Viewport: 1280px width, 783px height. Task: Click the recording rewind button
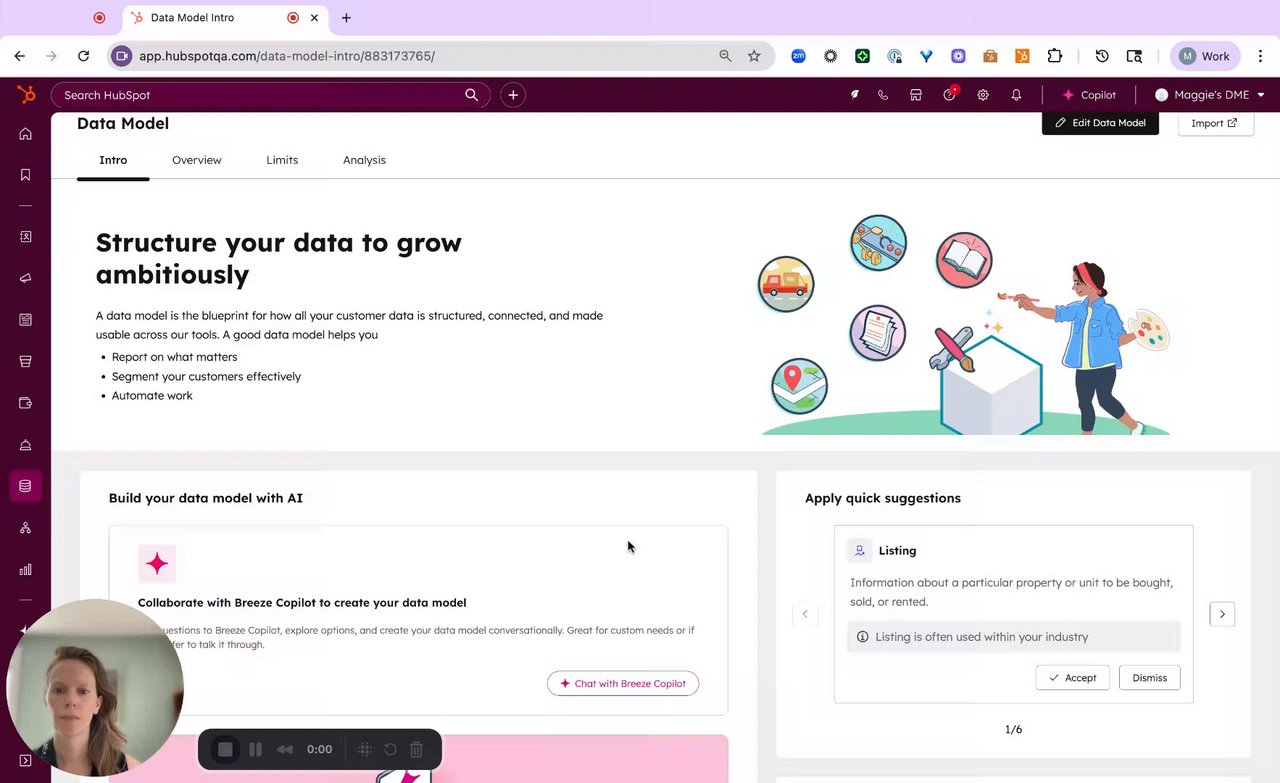[285, 749]
